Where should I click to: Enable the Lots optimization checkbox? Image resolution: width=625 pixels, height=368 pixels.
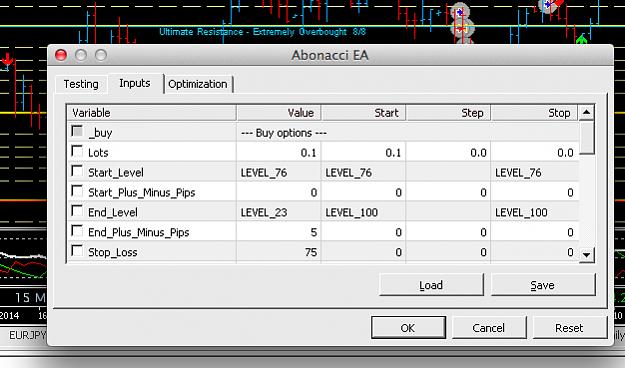coord(77,151)
